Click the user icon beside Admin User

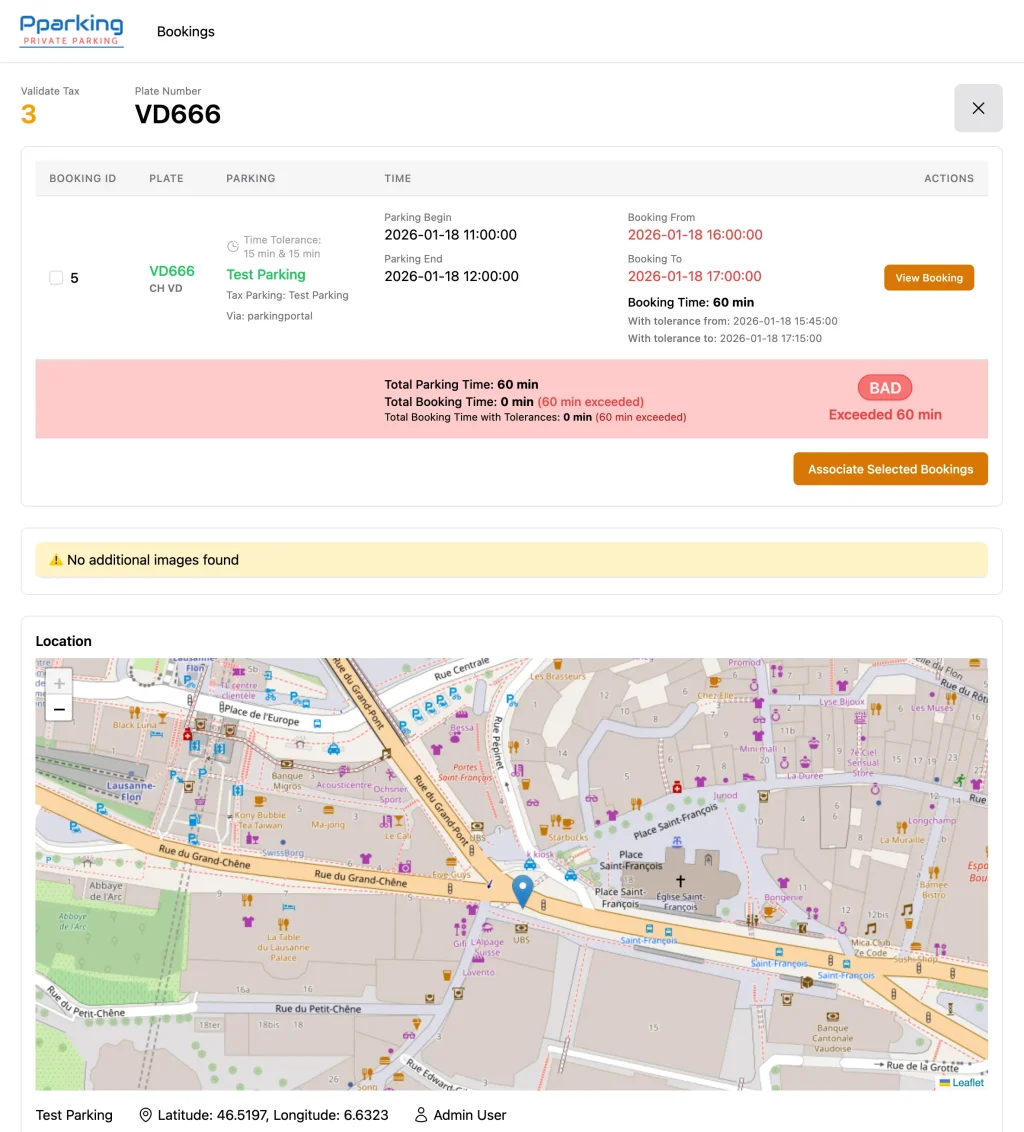(x=421, y=1115)
